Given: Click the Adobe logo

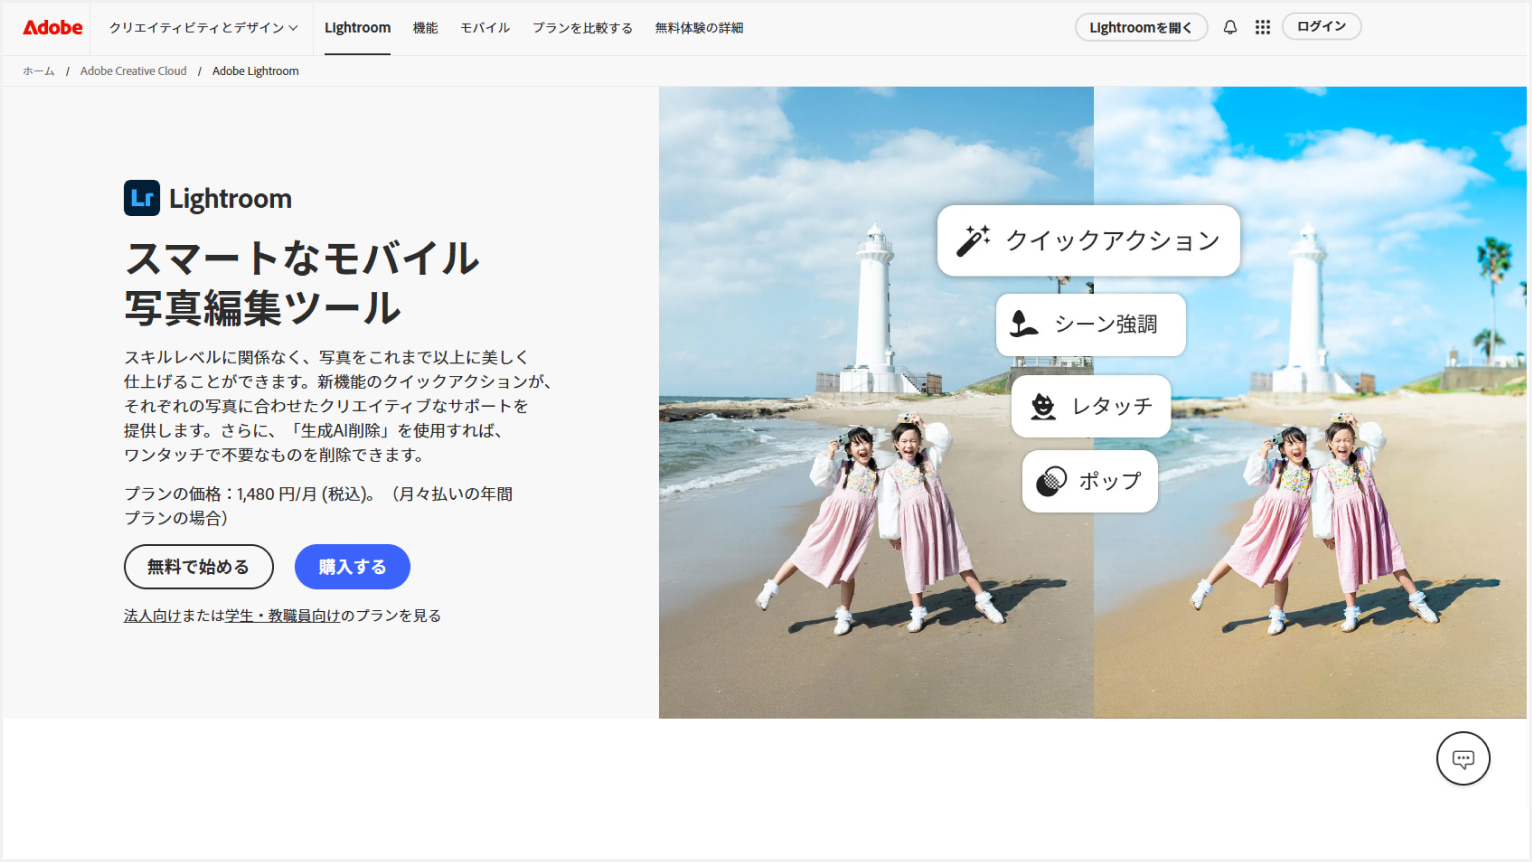Looking at the screenshot, I should tap(50, 27).
